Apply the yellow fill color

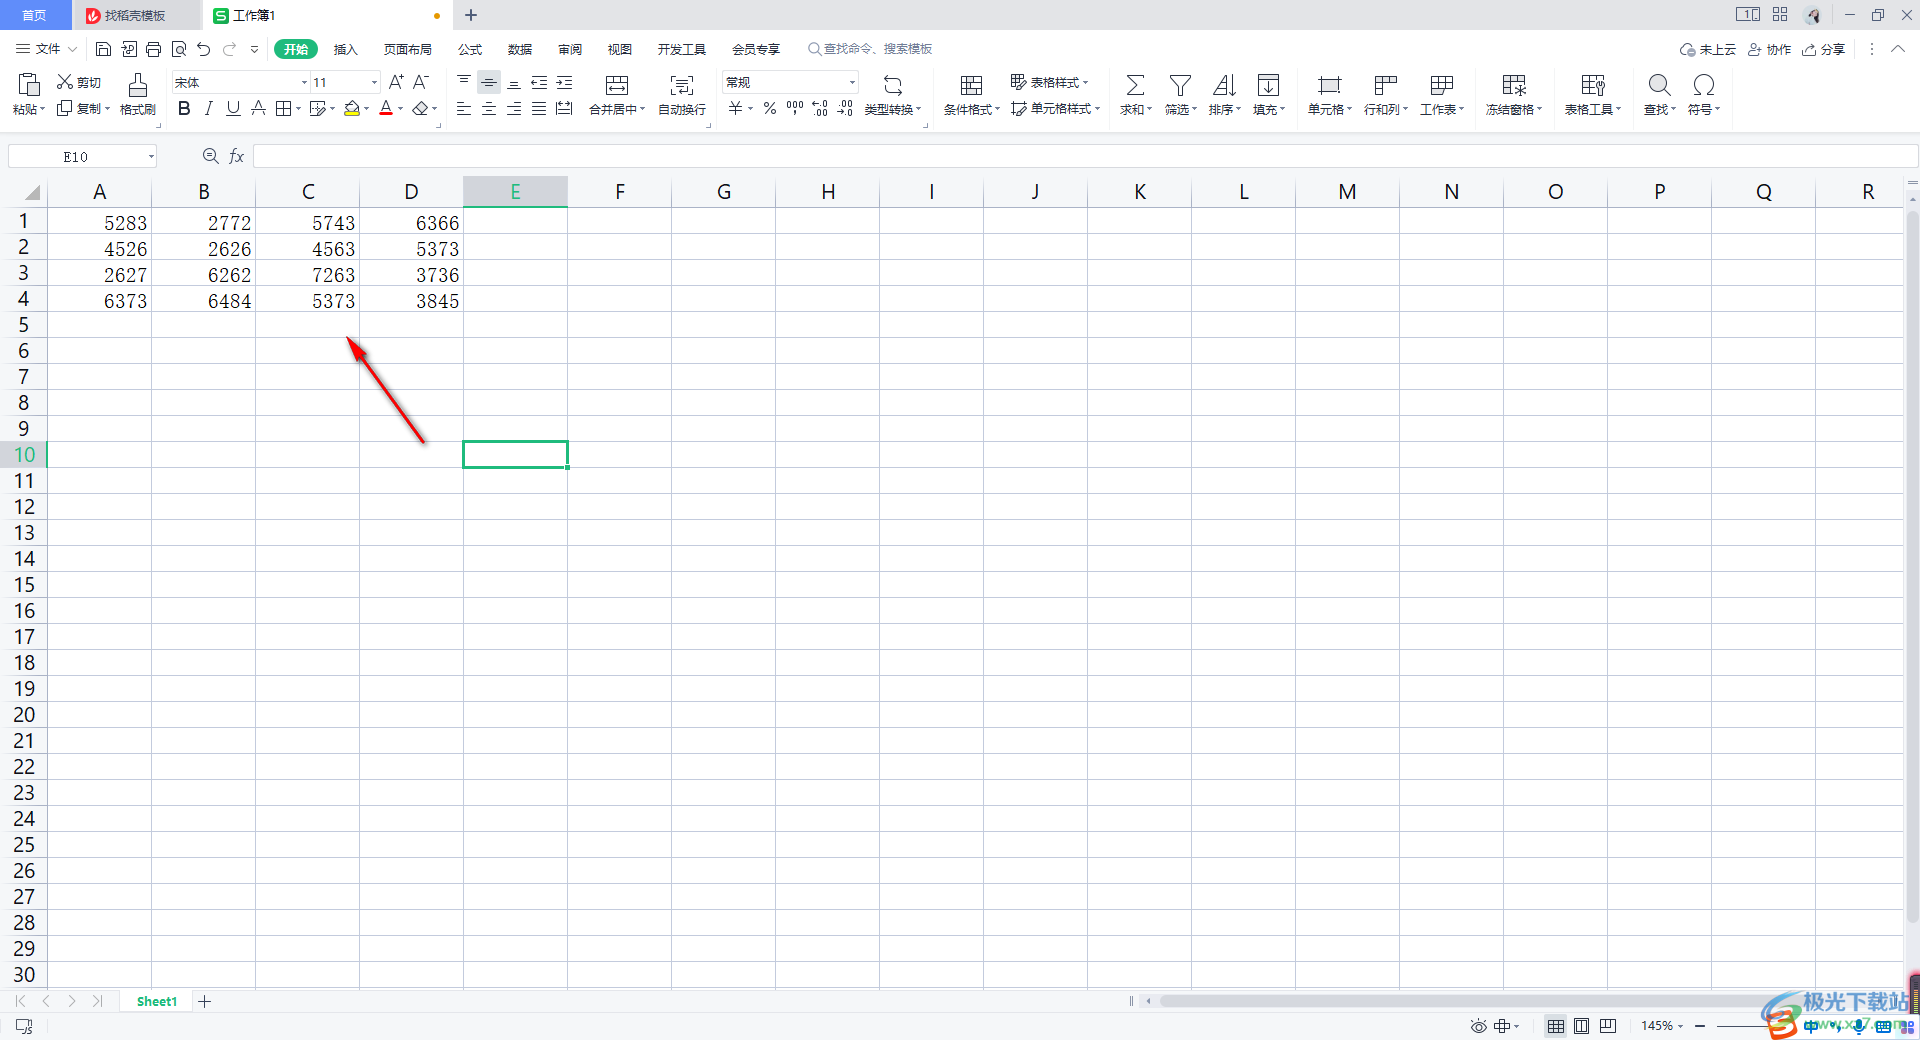[351, 108]
